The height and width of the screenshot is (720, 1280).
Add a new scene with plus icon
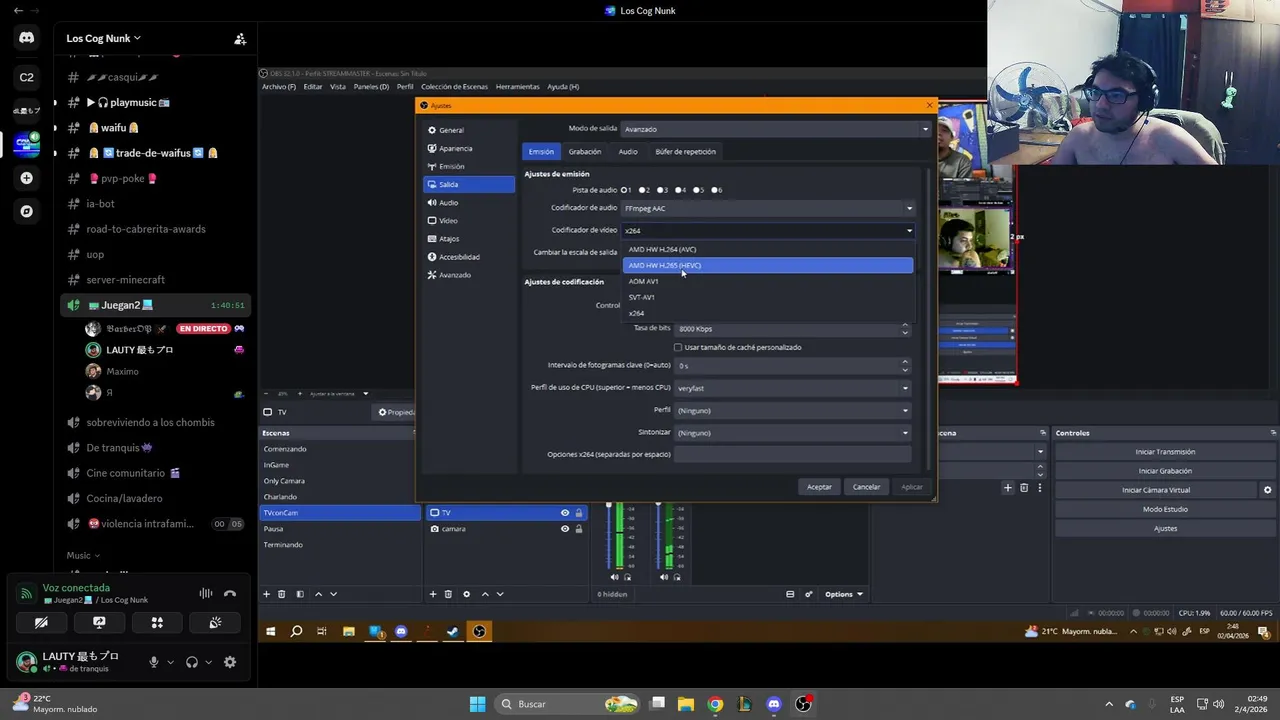tap(266, 594)
